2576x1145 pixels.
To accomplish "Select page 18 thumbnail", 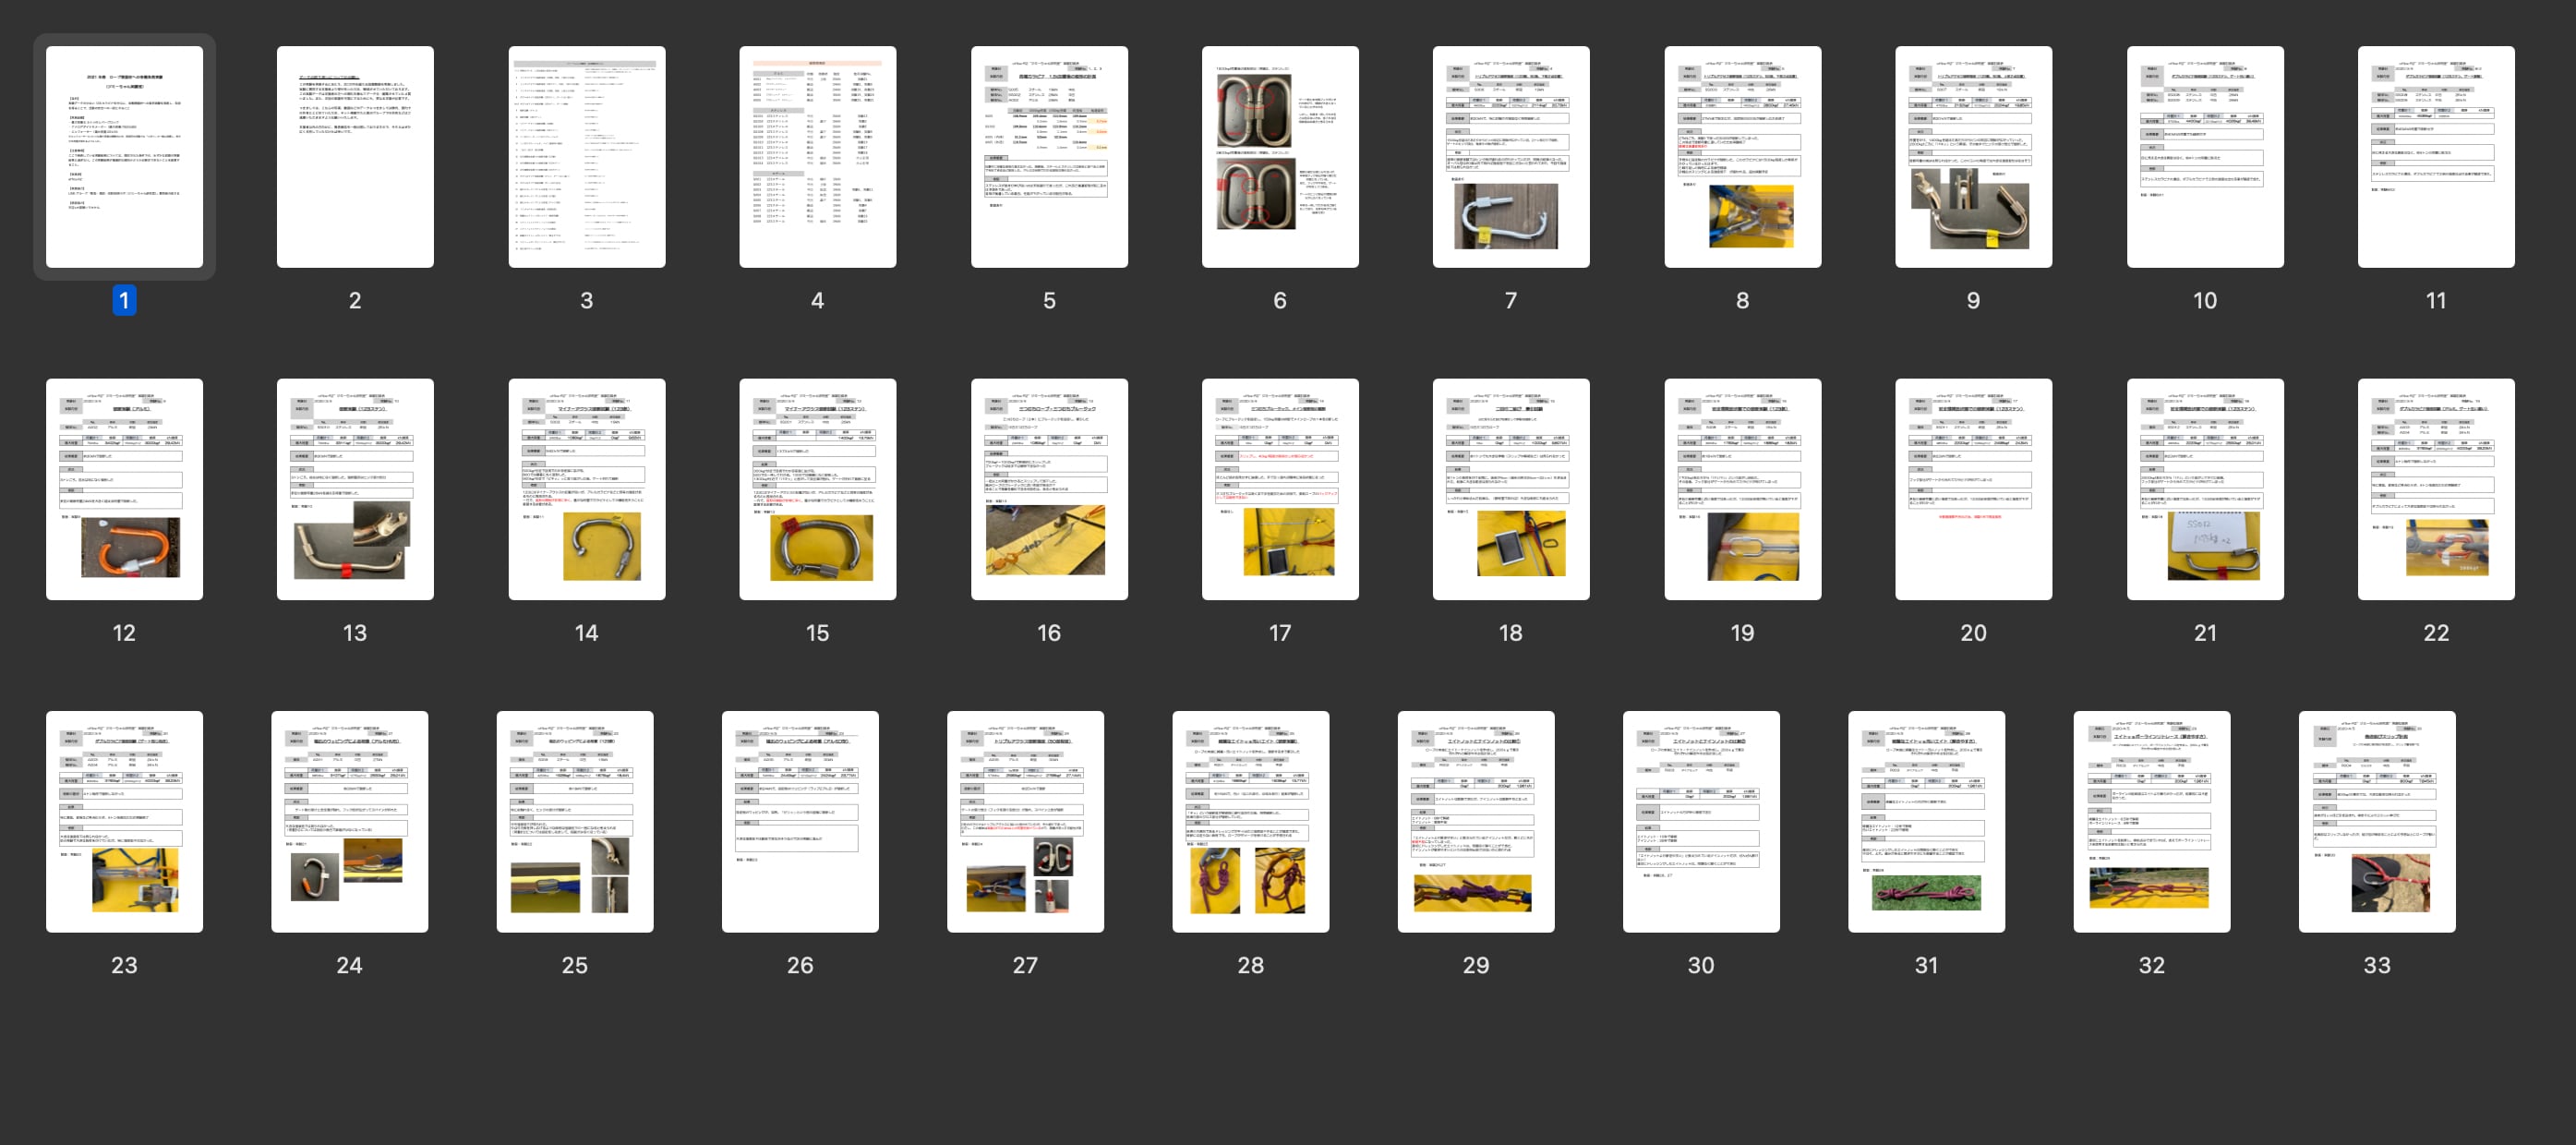I will 1510,488.
